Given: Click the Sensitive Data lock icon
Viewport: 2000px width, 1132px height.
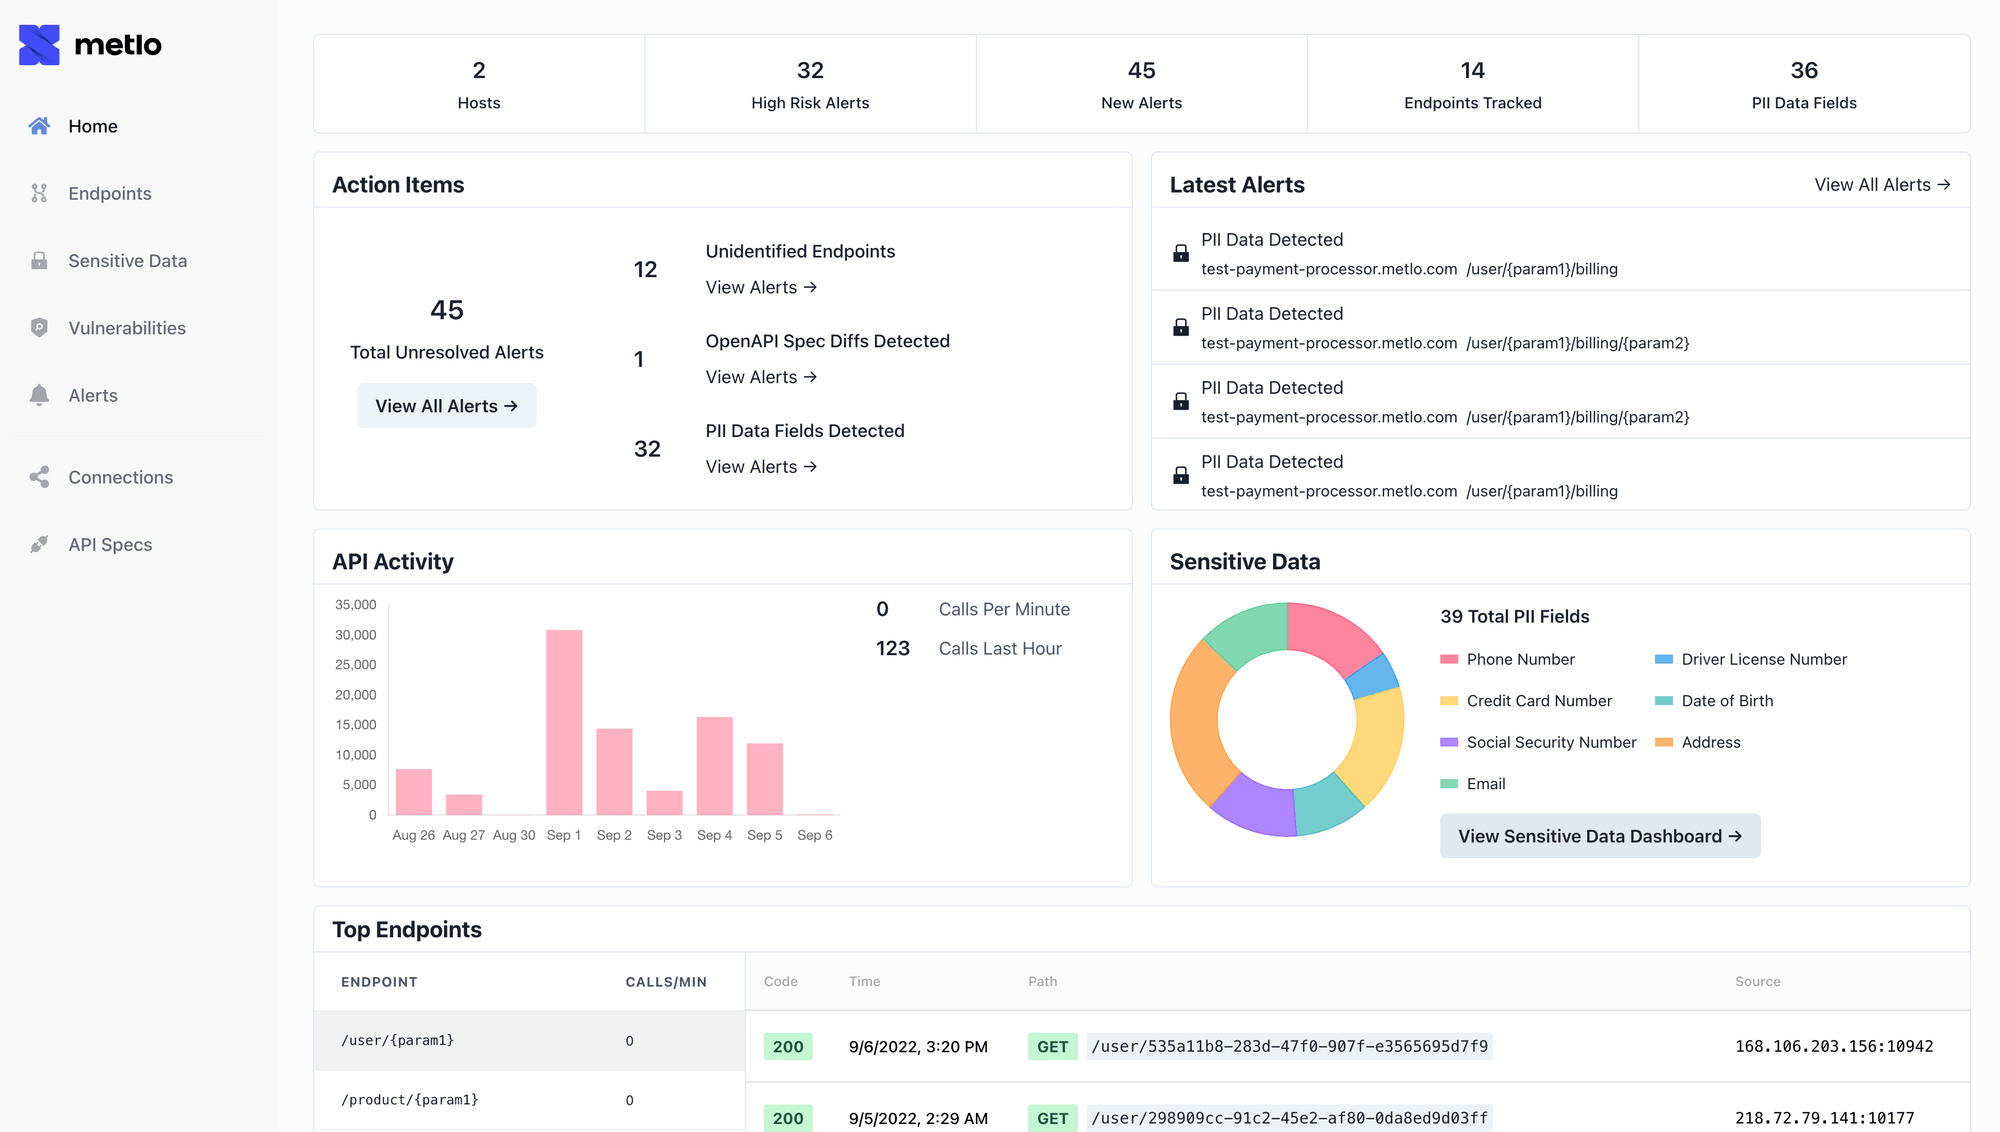Looking at the screenshot, I should click(x=39, y=261).
